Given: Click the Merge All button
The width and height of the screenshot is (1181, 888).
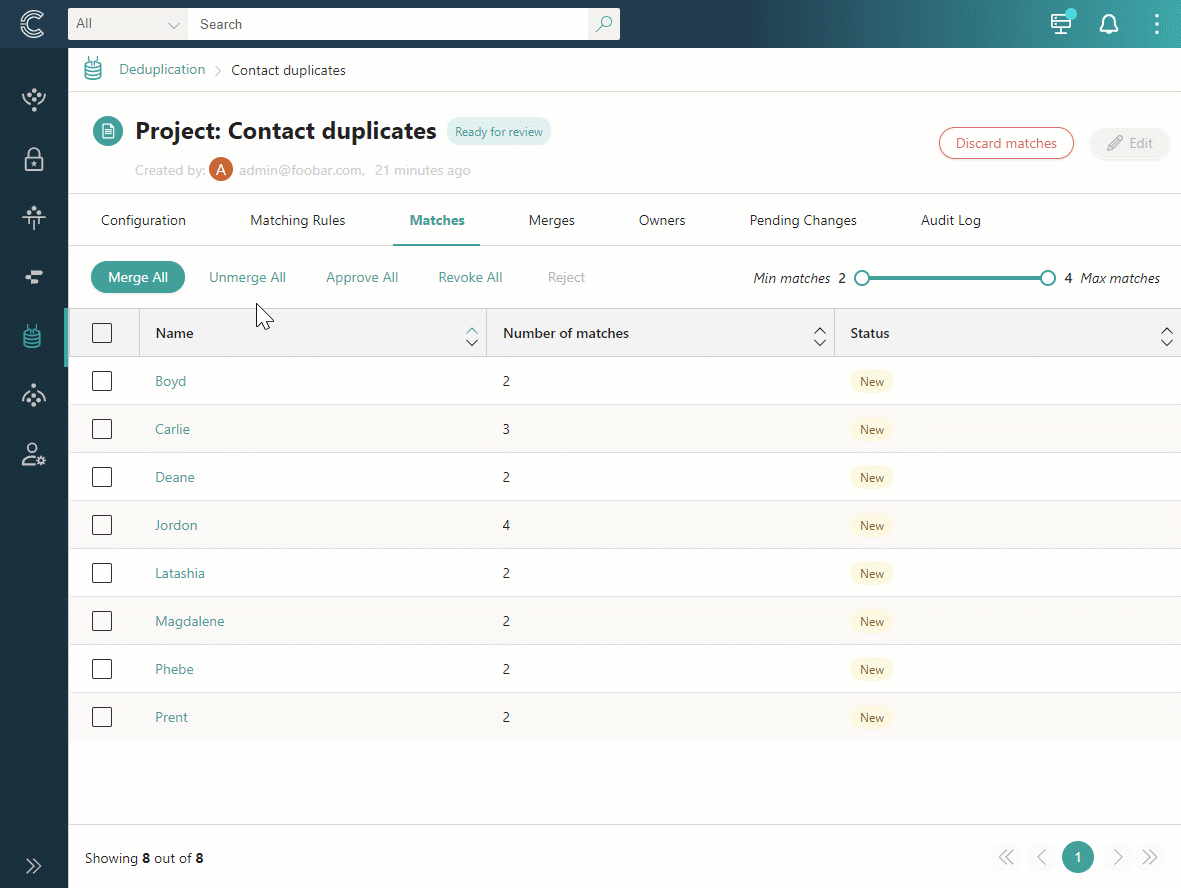Looking at the screenshot, I should point(137,277).
